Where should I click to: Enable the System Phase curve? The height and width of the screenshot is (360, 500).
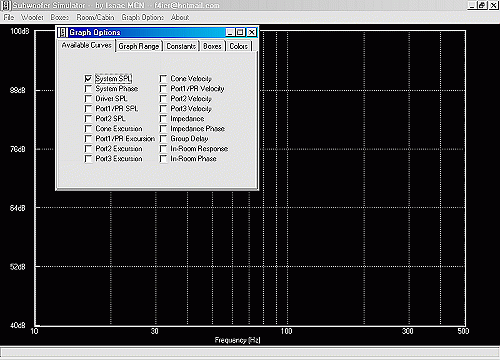pyautogui.click(x=88, y=89)
